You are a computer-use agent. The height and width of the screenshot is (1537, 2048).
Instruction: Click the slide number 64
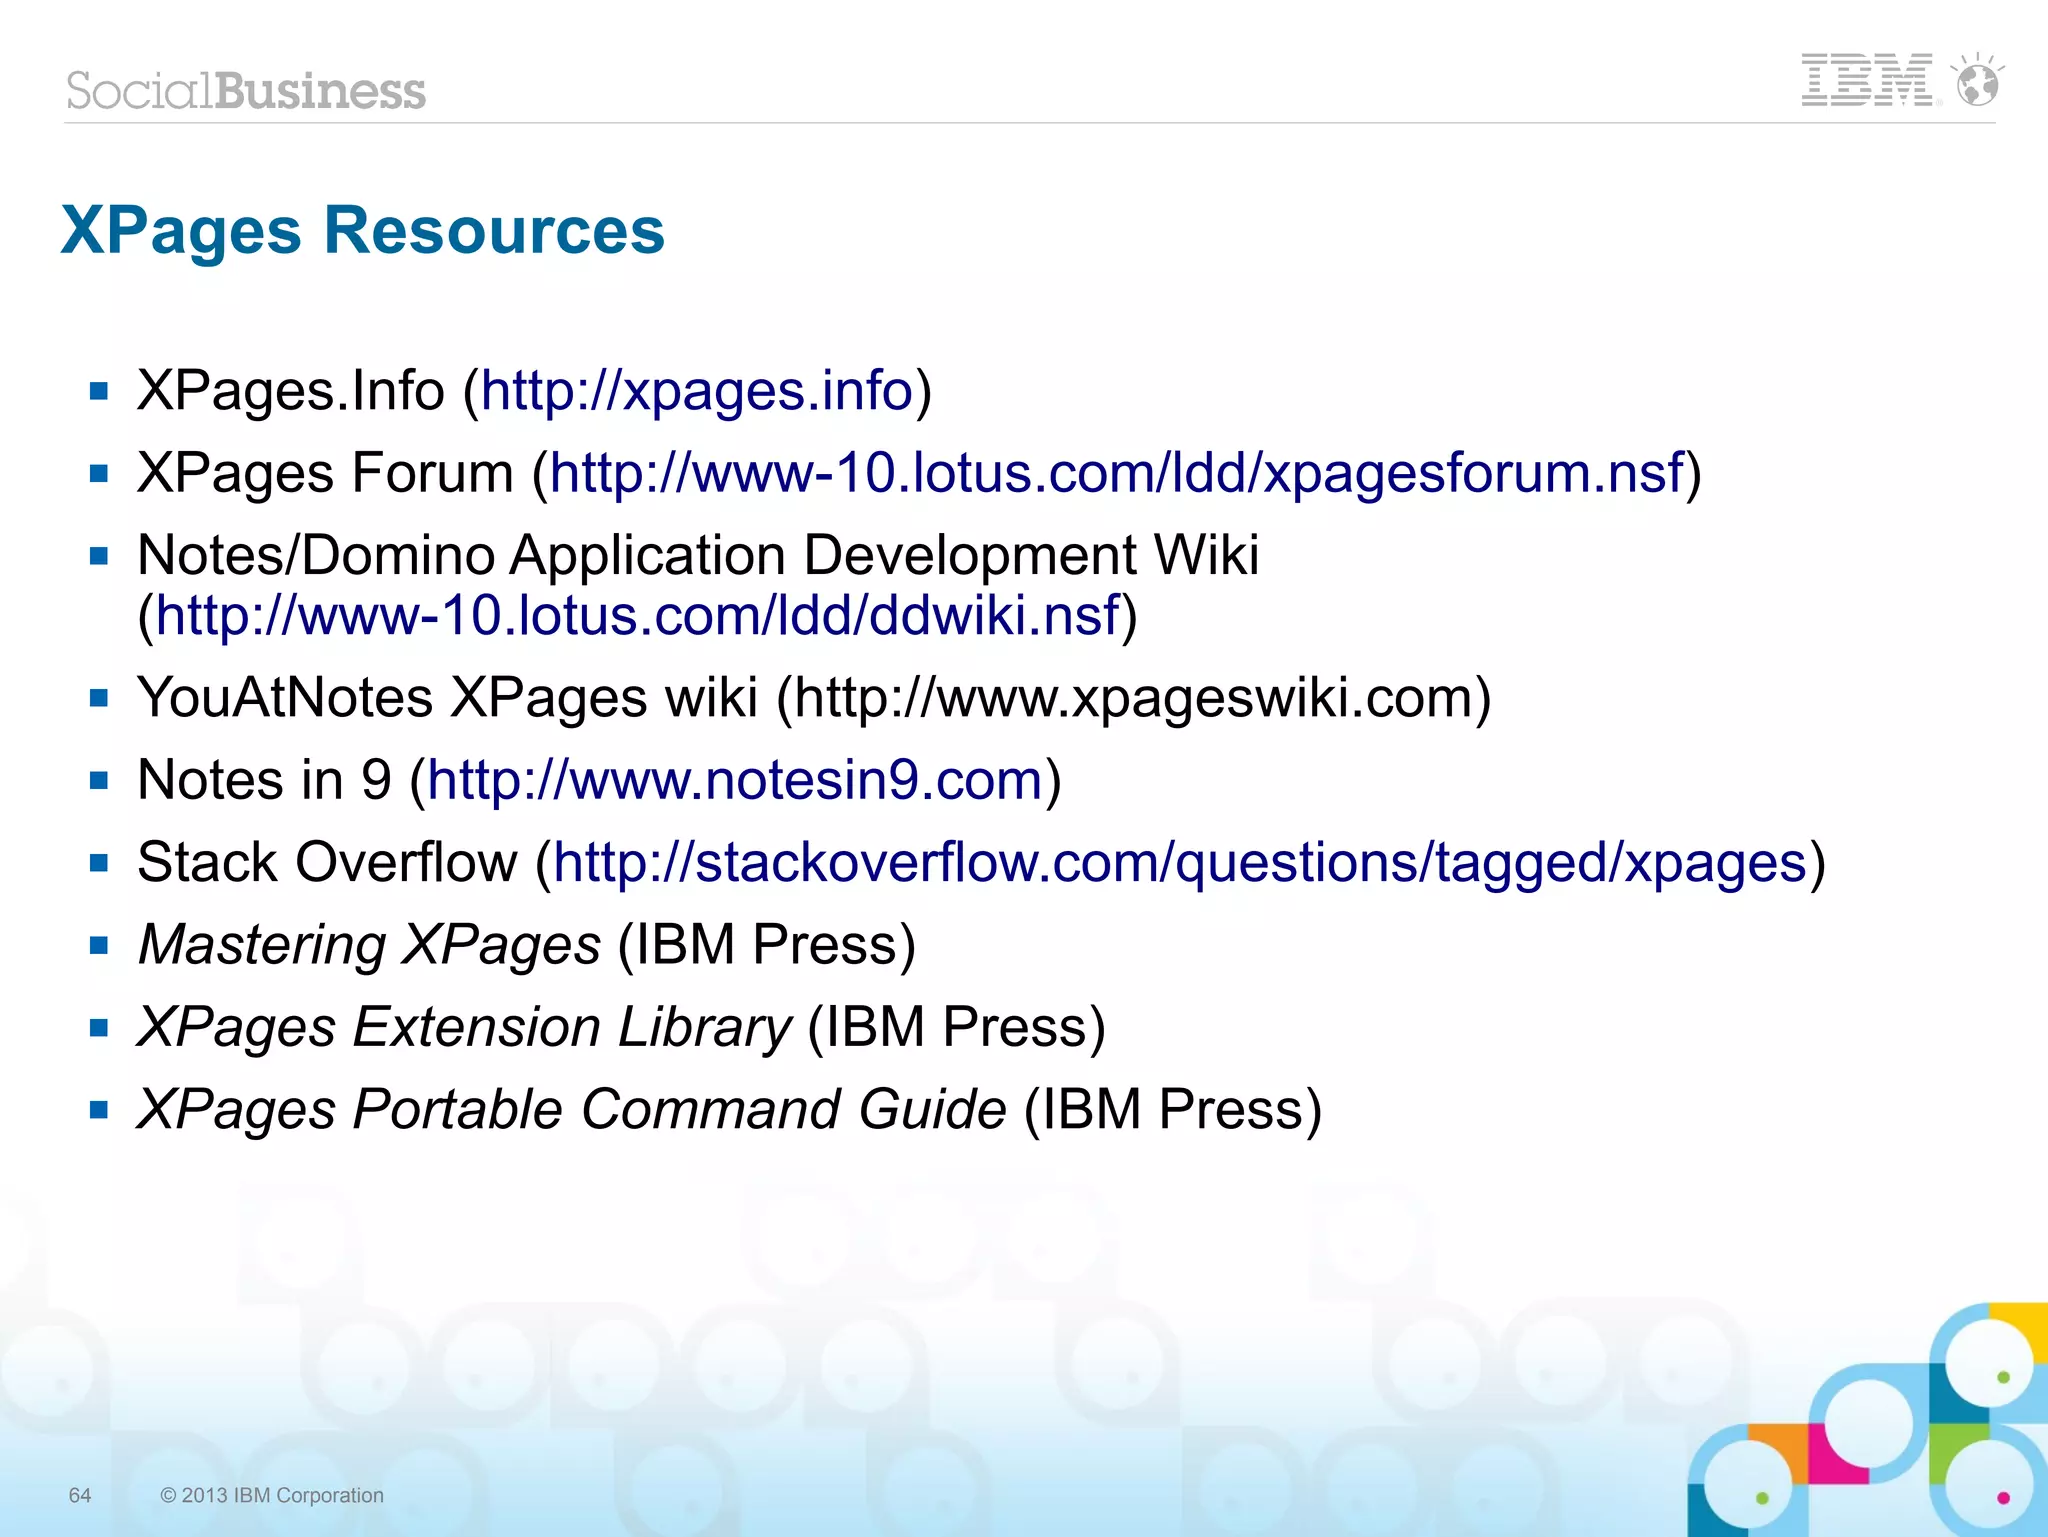click(x=80, y=1495)
